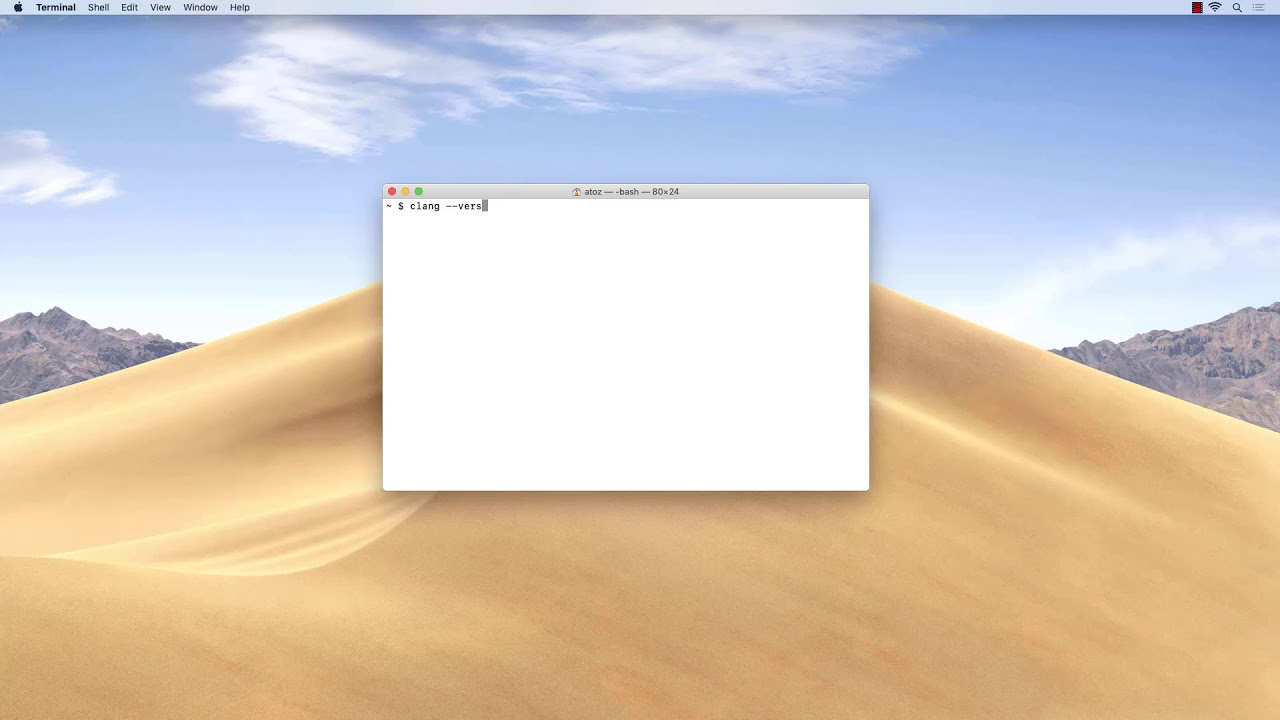Click the home folder icon in Terminal title
This screenshot has height=720, width=1280.
click(577, 191)
